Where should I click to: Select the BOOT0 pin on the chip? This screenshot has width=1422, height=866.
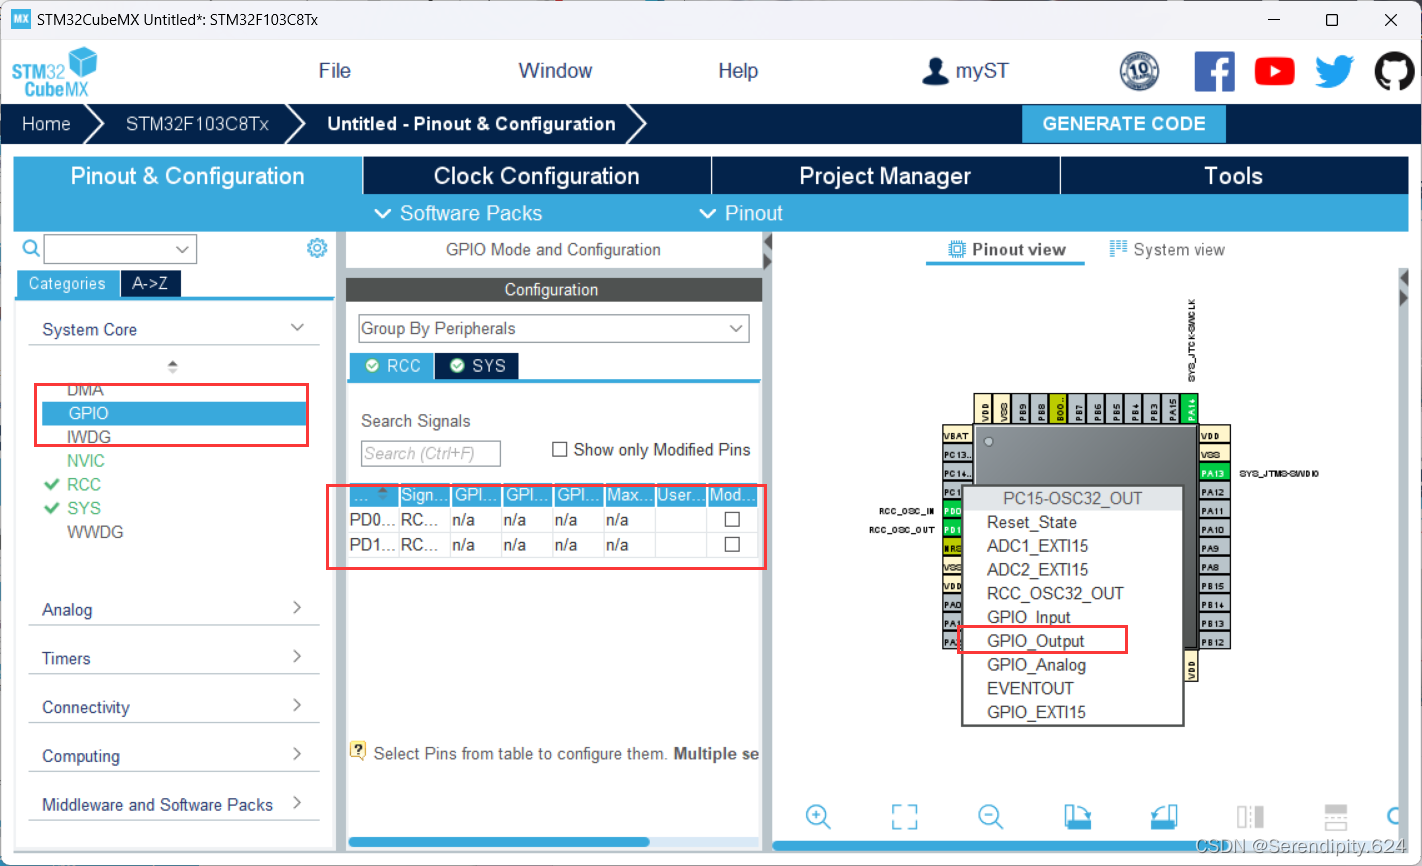click(1059, 409)
